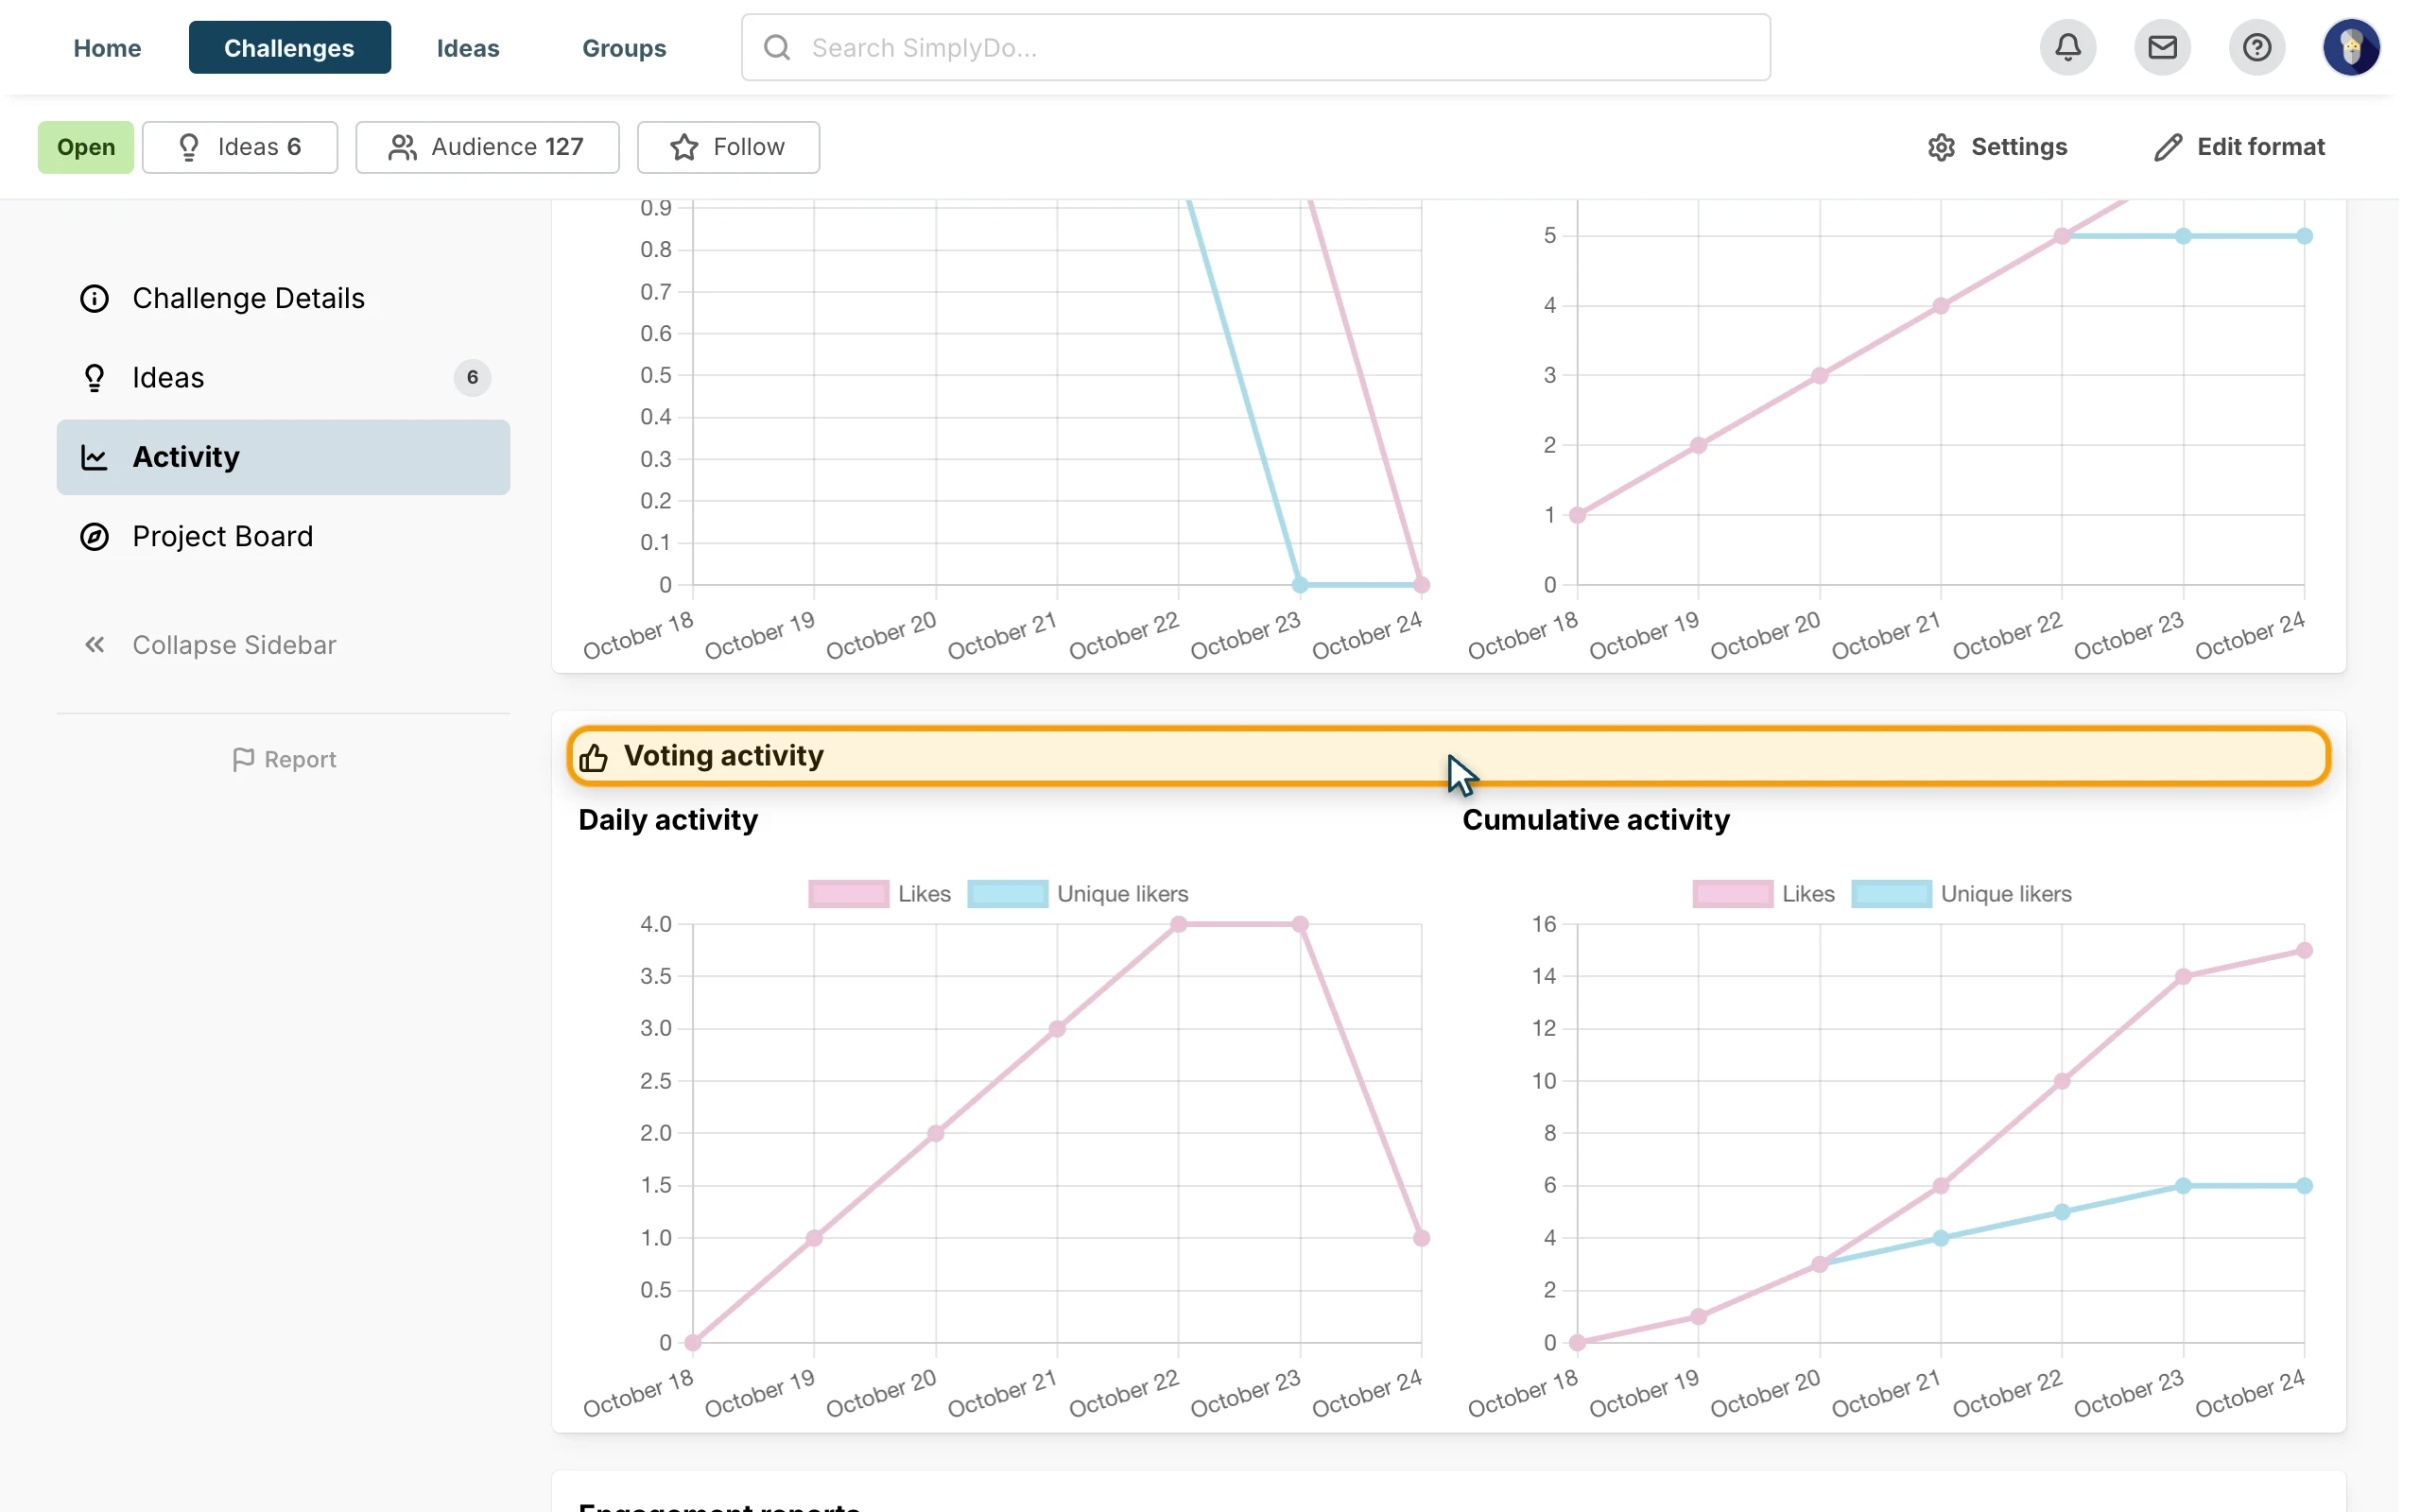This screenshot has height=1512, width=2420.
Task: Click the Audience people icon
Action: [x=402, y=147]
